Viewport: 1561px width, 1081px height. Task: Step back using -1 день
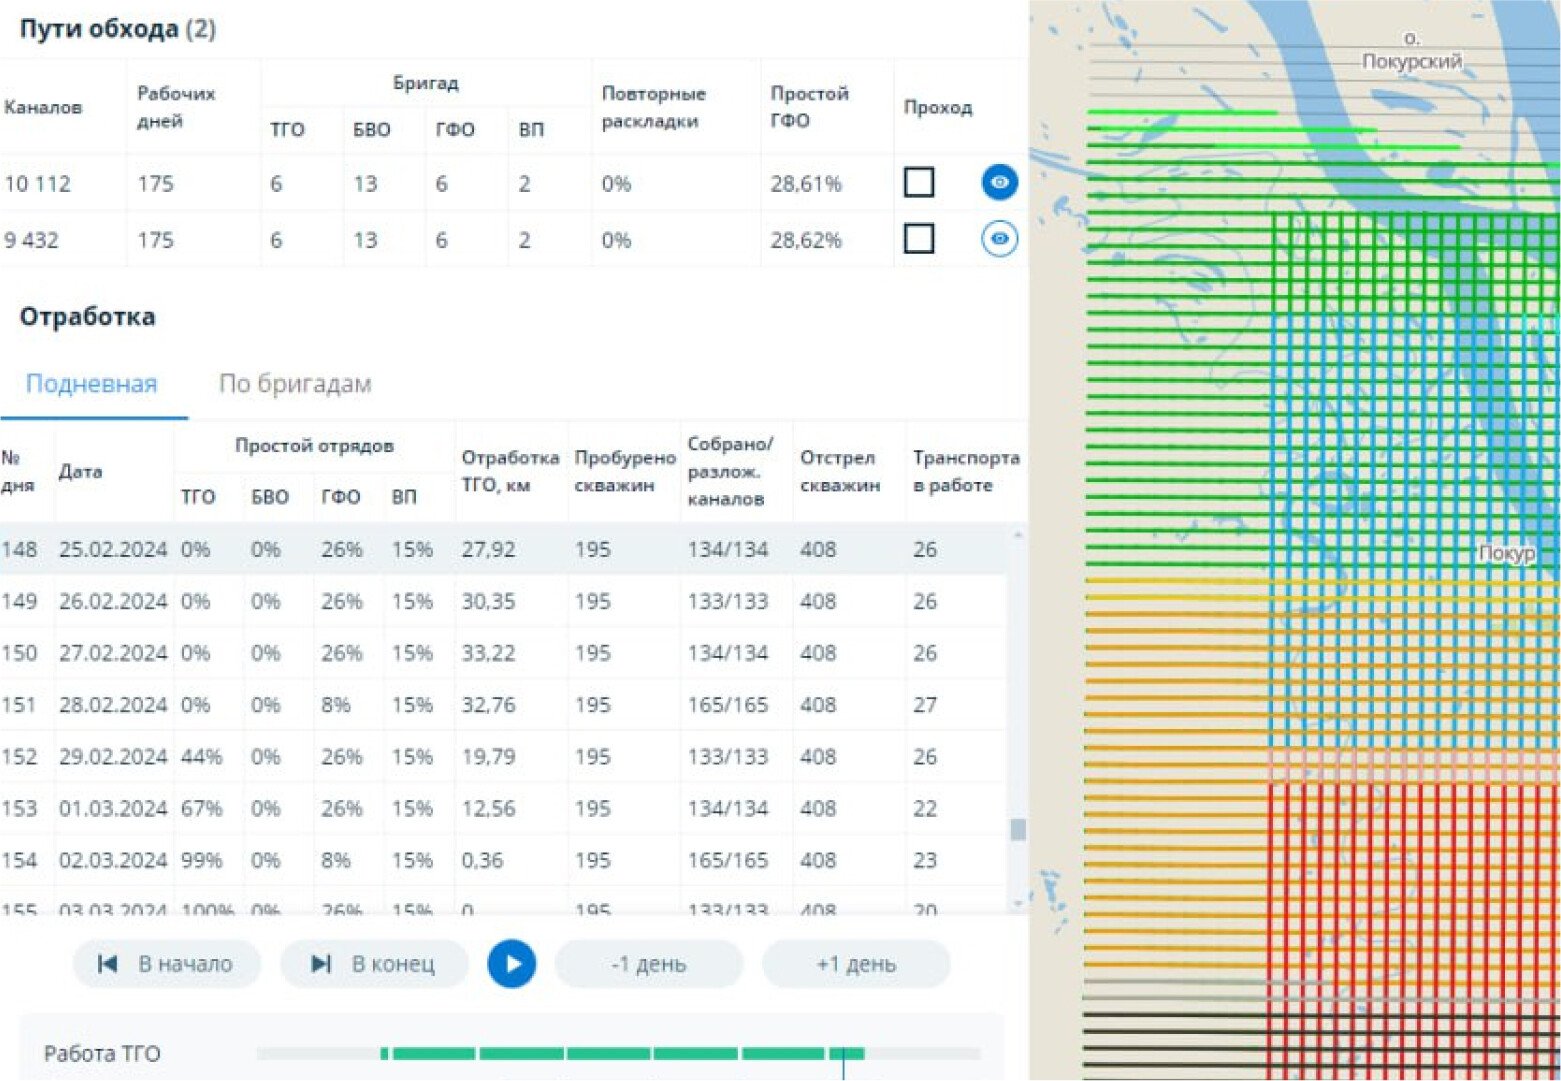coord(648,964)
